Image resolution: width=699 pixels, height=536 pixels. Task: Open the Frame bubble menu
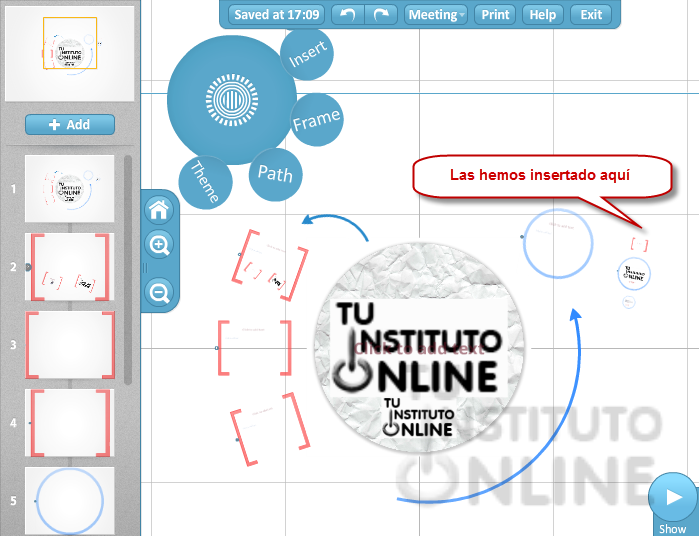point(317,120)
